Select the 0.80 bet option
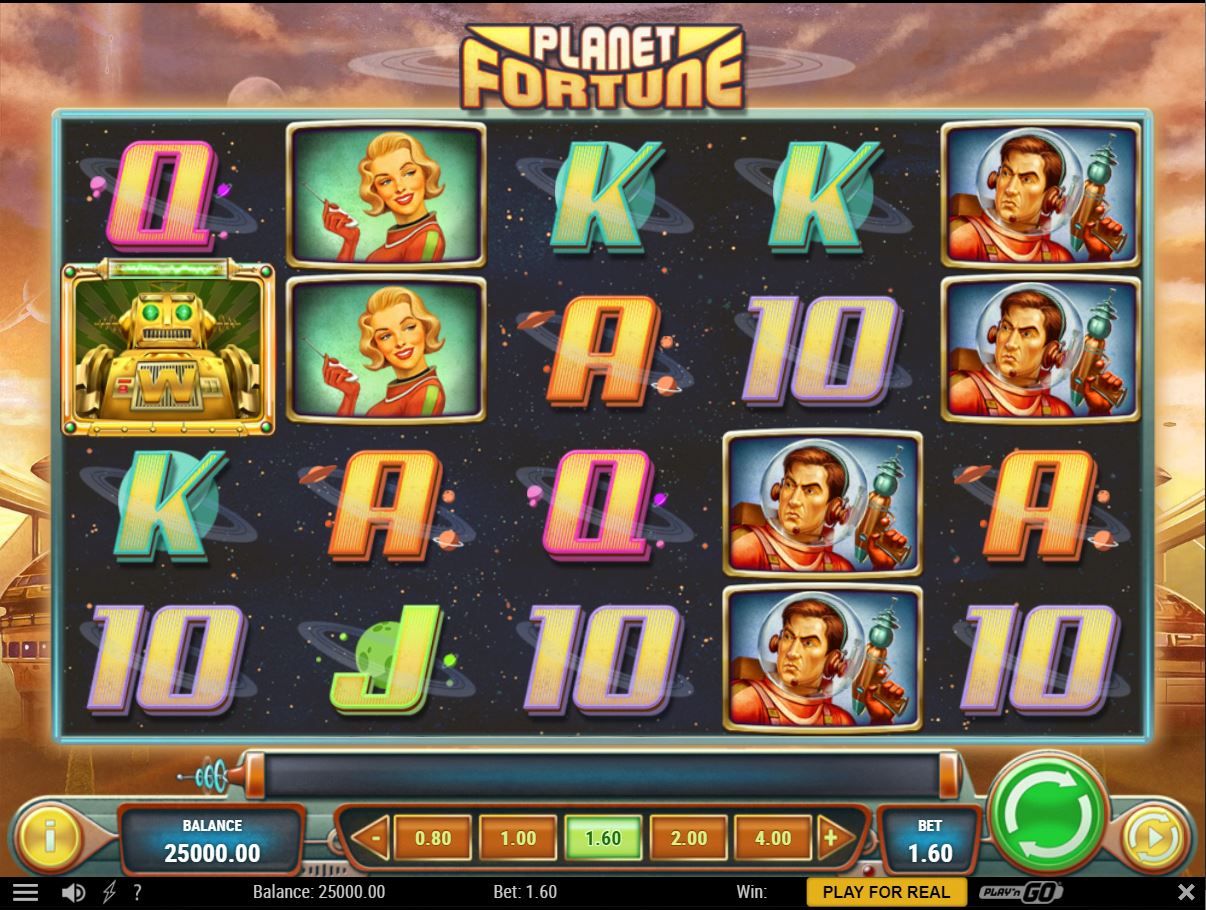Image resolution: width=1206 pixels, height=910 pixels. pos(433,838)
